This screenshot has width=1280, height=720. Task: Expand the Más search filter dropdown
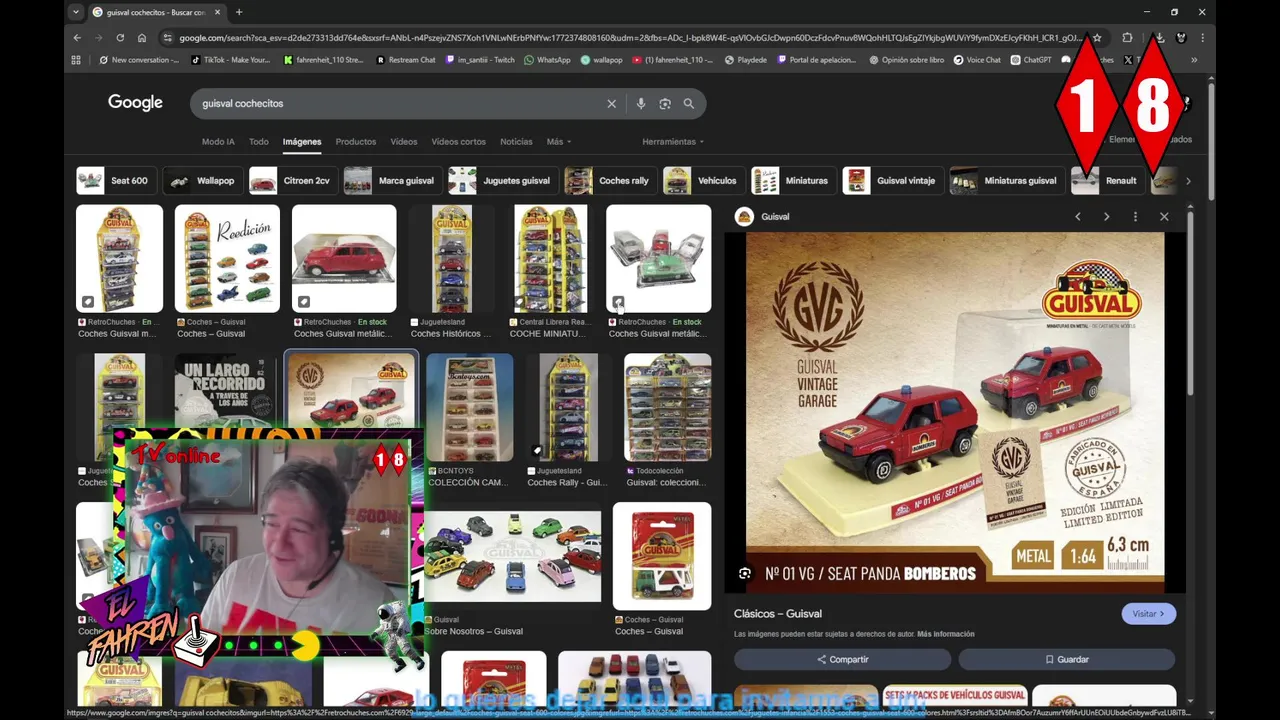coord(559,142)
